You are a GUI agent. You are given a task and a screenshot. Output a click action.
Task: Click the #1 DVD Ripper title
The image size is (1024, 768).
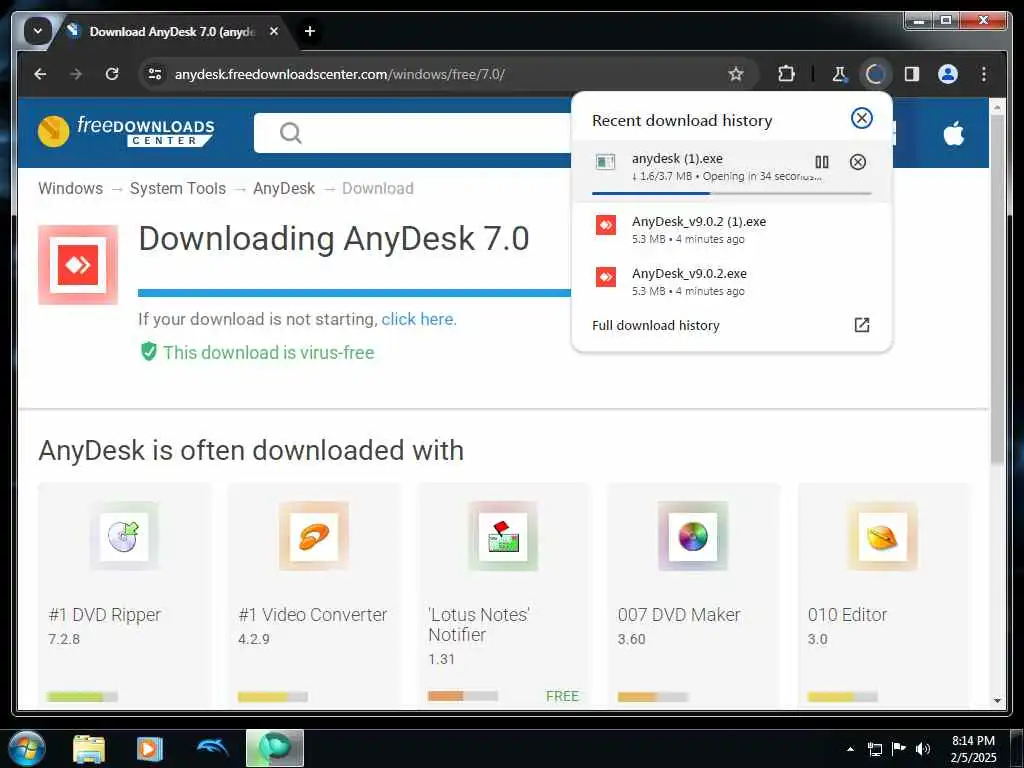click(x=104, y=615)
